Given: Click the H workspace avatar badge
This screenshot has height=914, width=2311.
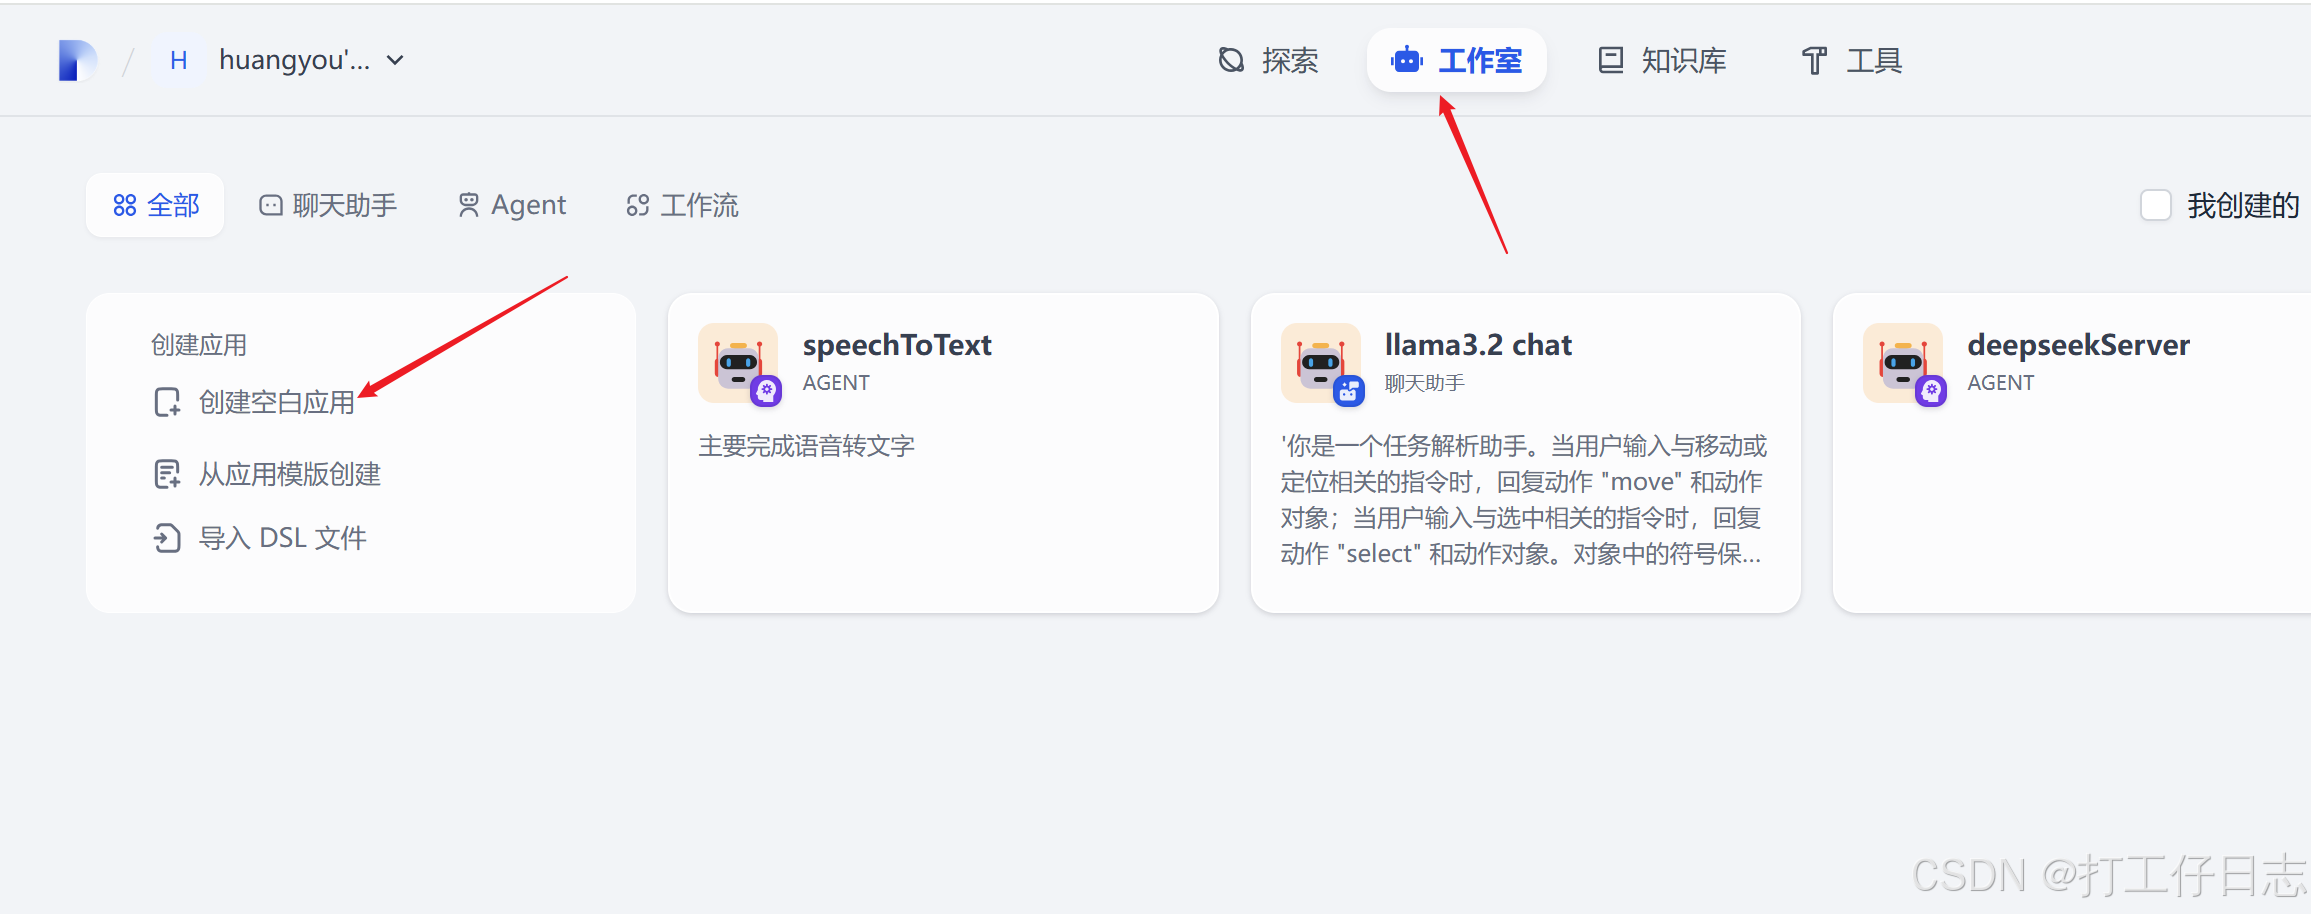Looking at the screenshot, I should (179, 60).
